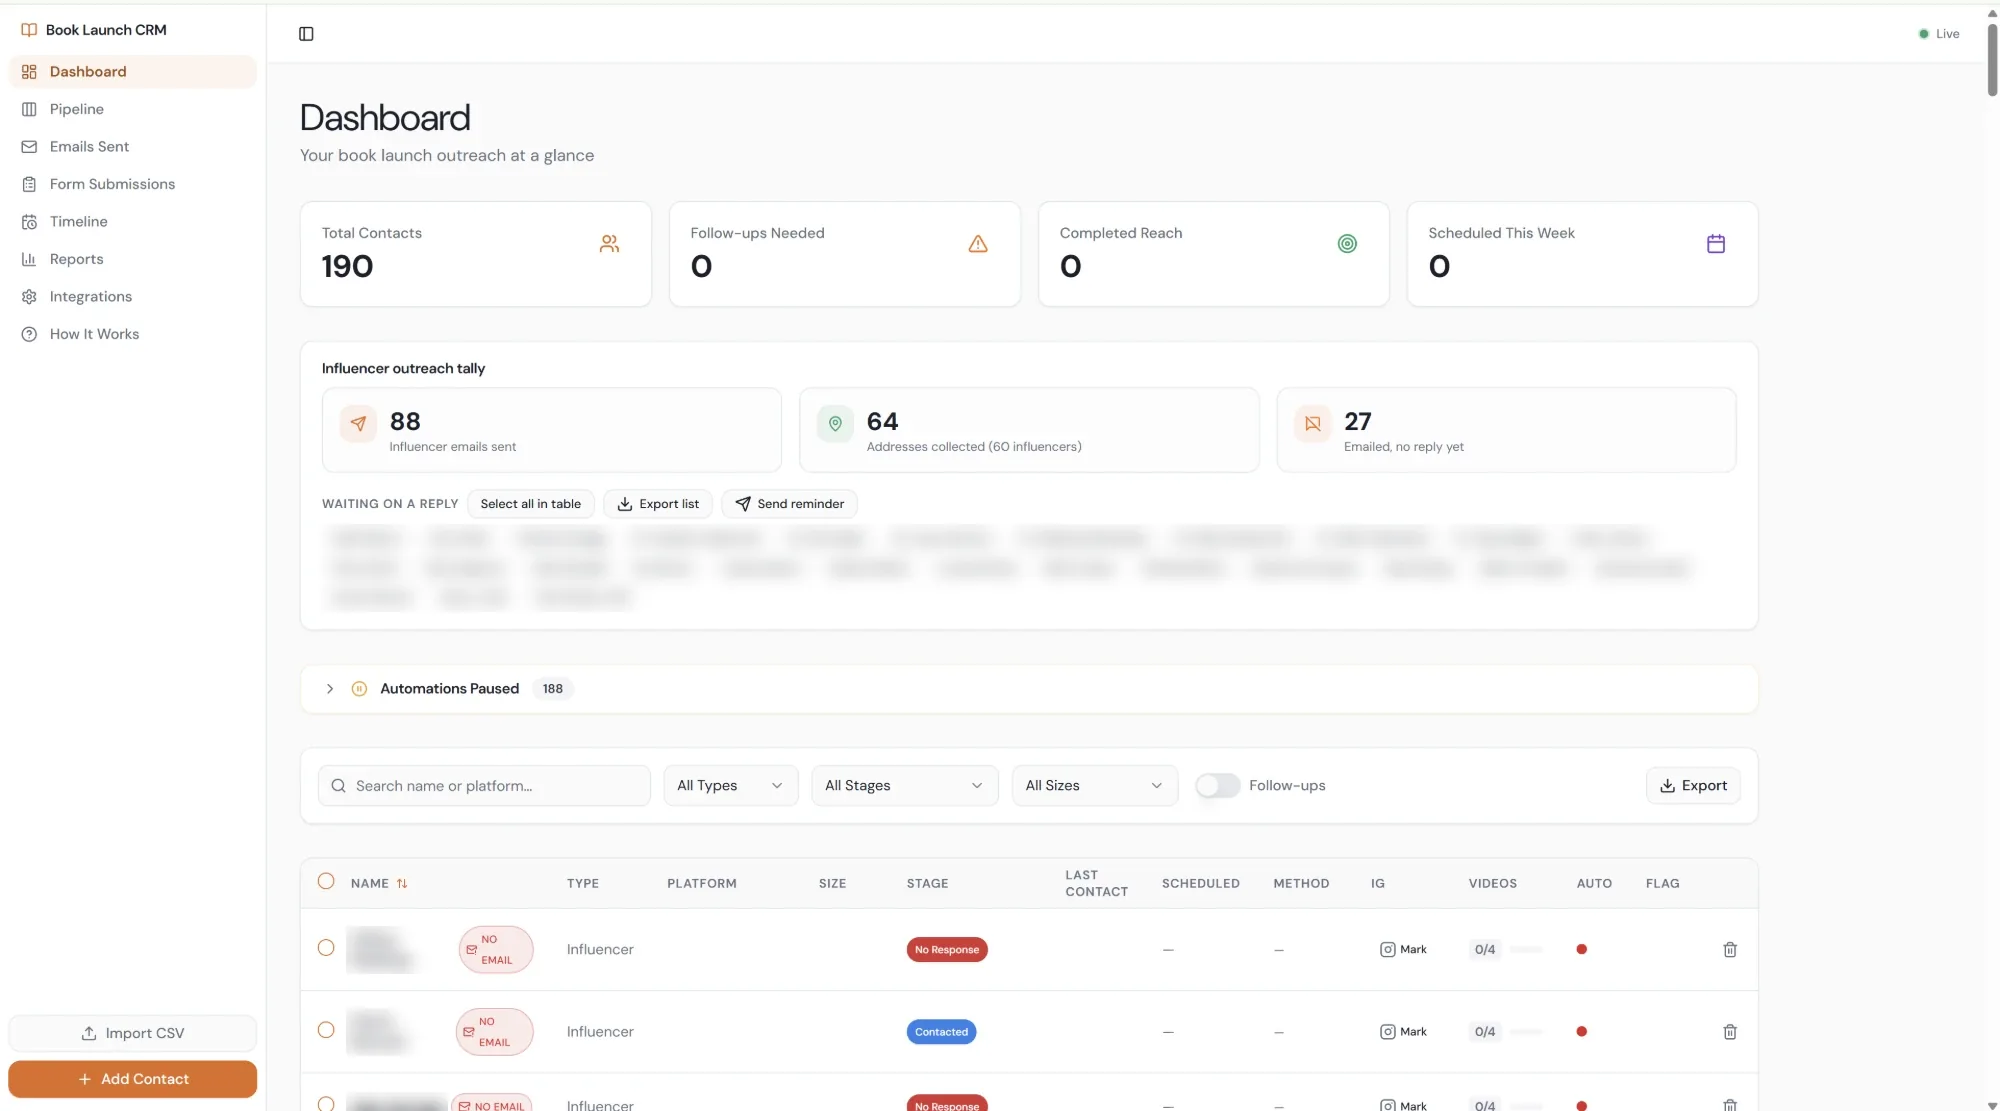Click the paper plane icon beside 88
Image resolution: width=2000 pixels, height=1111 pixels.
point(358,424)
